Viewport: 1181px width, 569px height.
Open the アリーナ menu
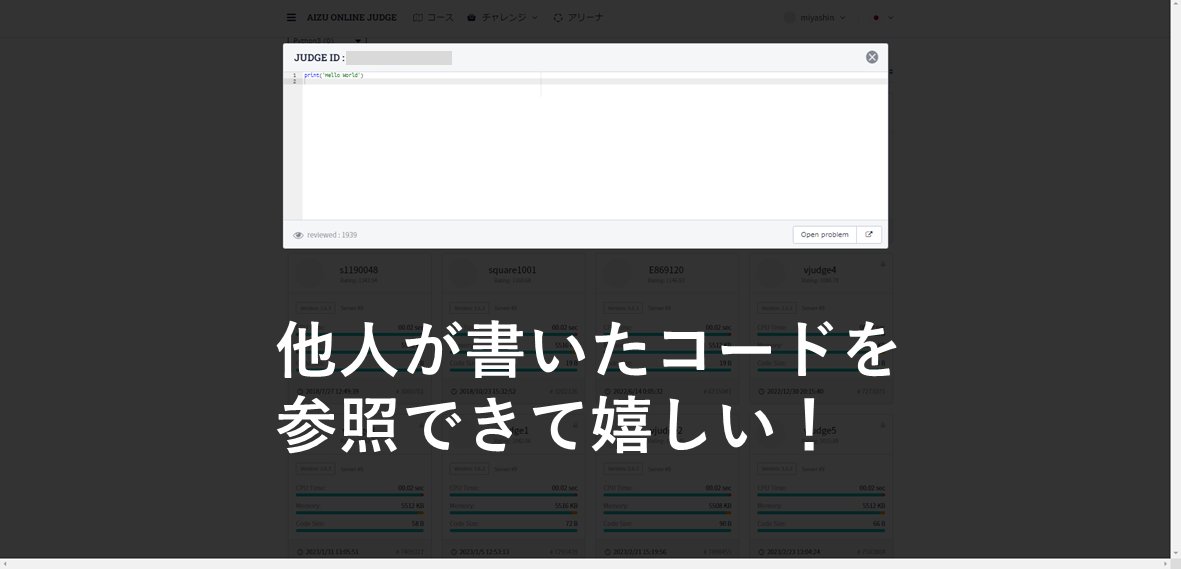pyautogui.click(x=578, y=17)
